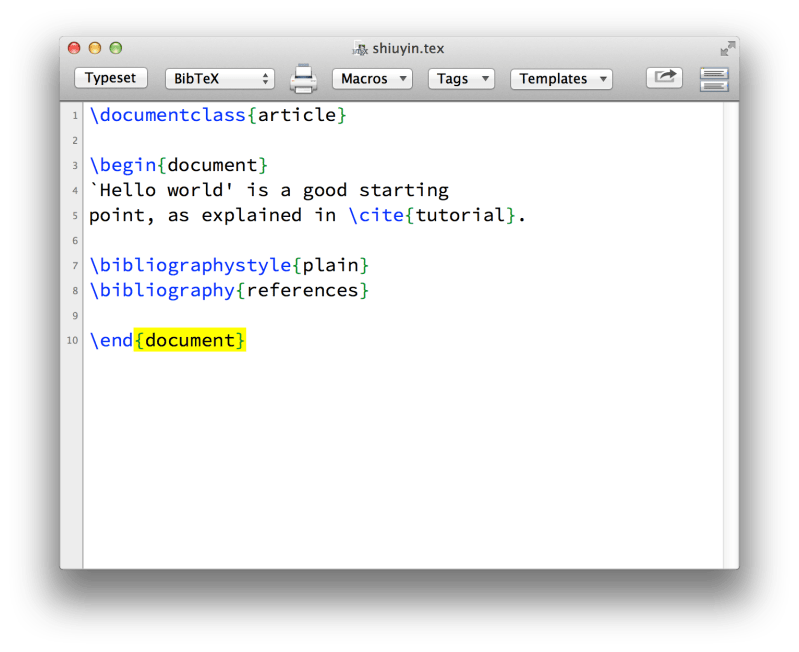This screenshot has width=799, height=652.
Task: Open the Tags dropdown menu
Action: pos(461,79)
